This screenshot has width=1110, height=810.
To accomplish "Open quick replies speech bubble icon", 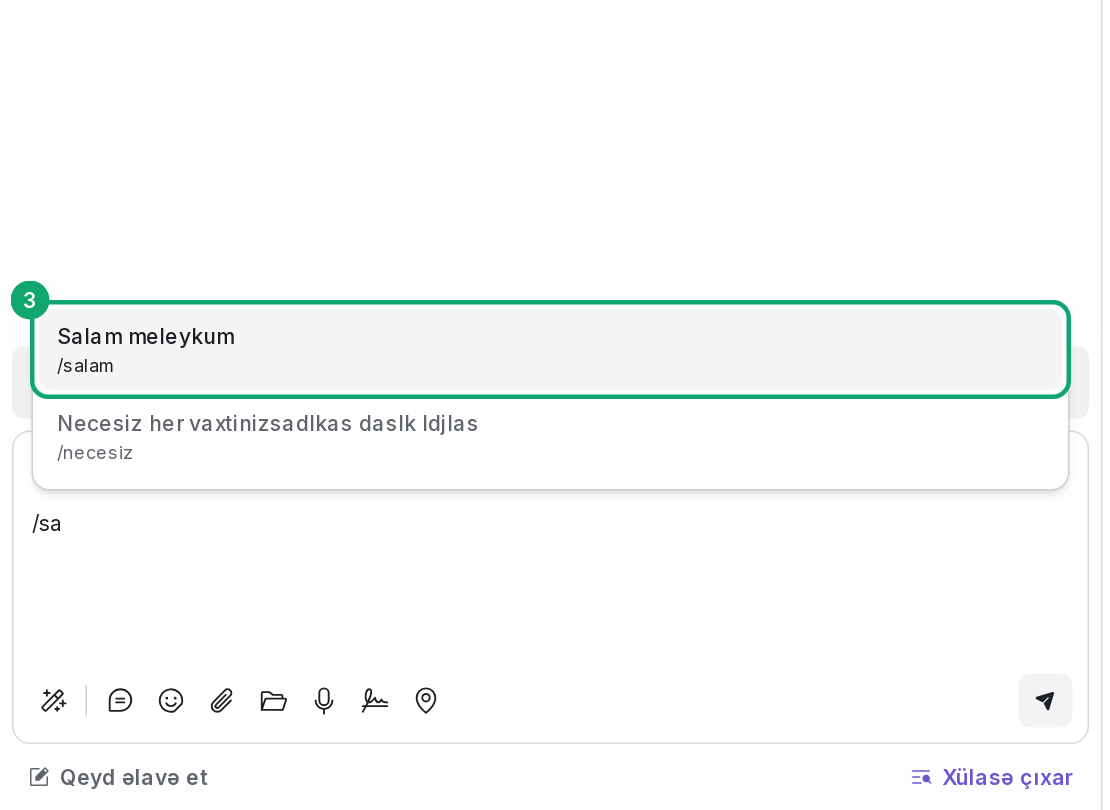I will 120,700.
